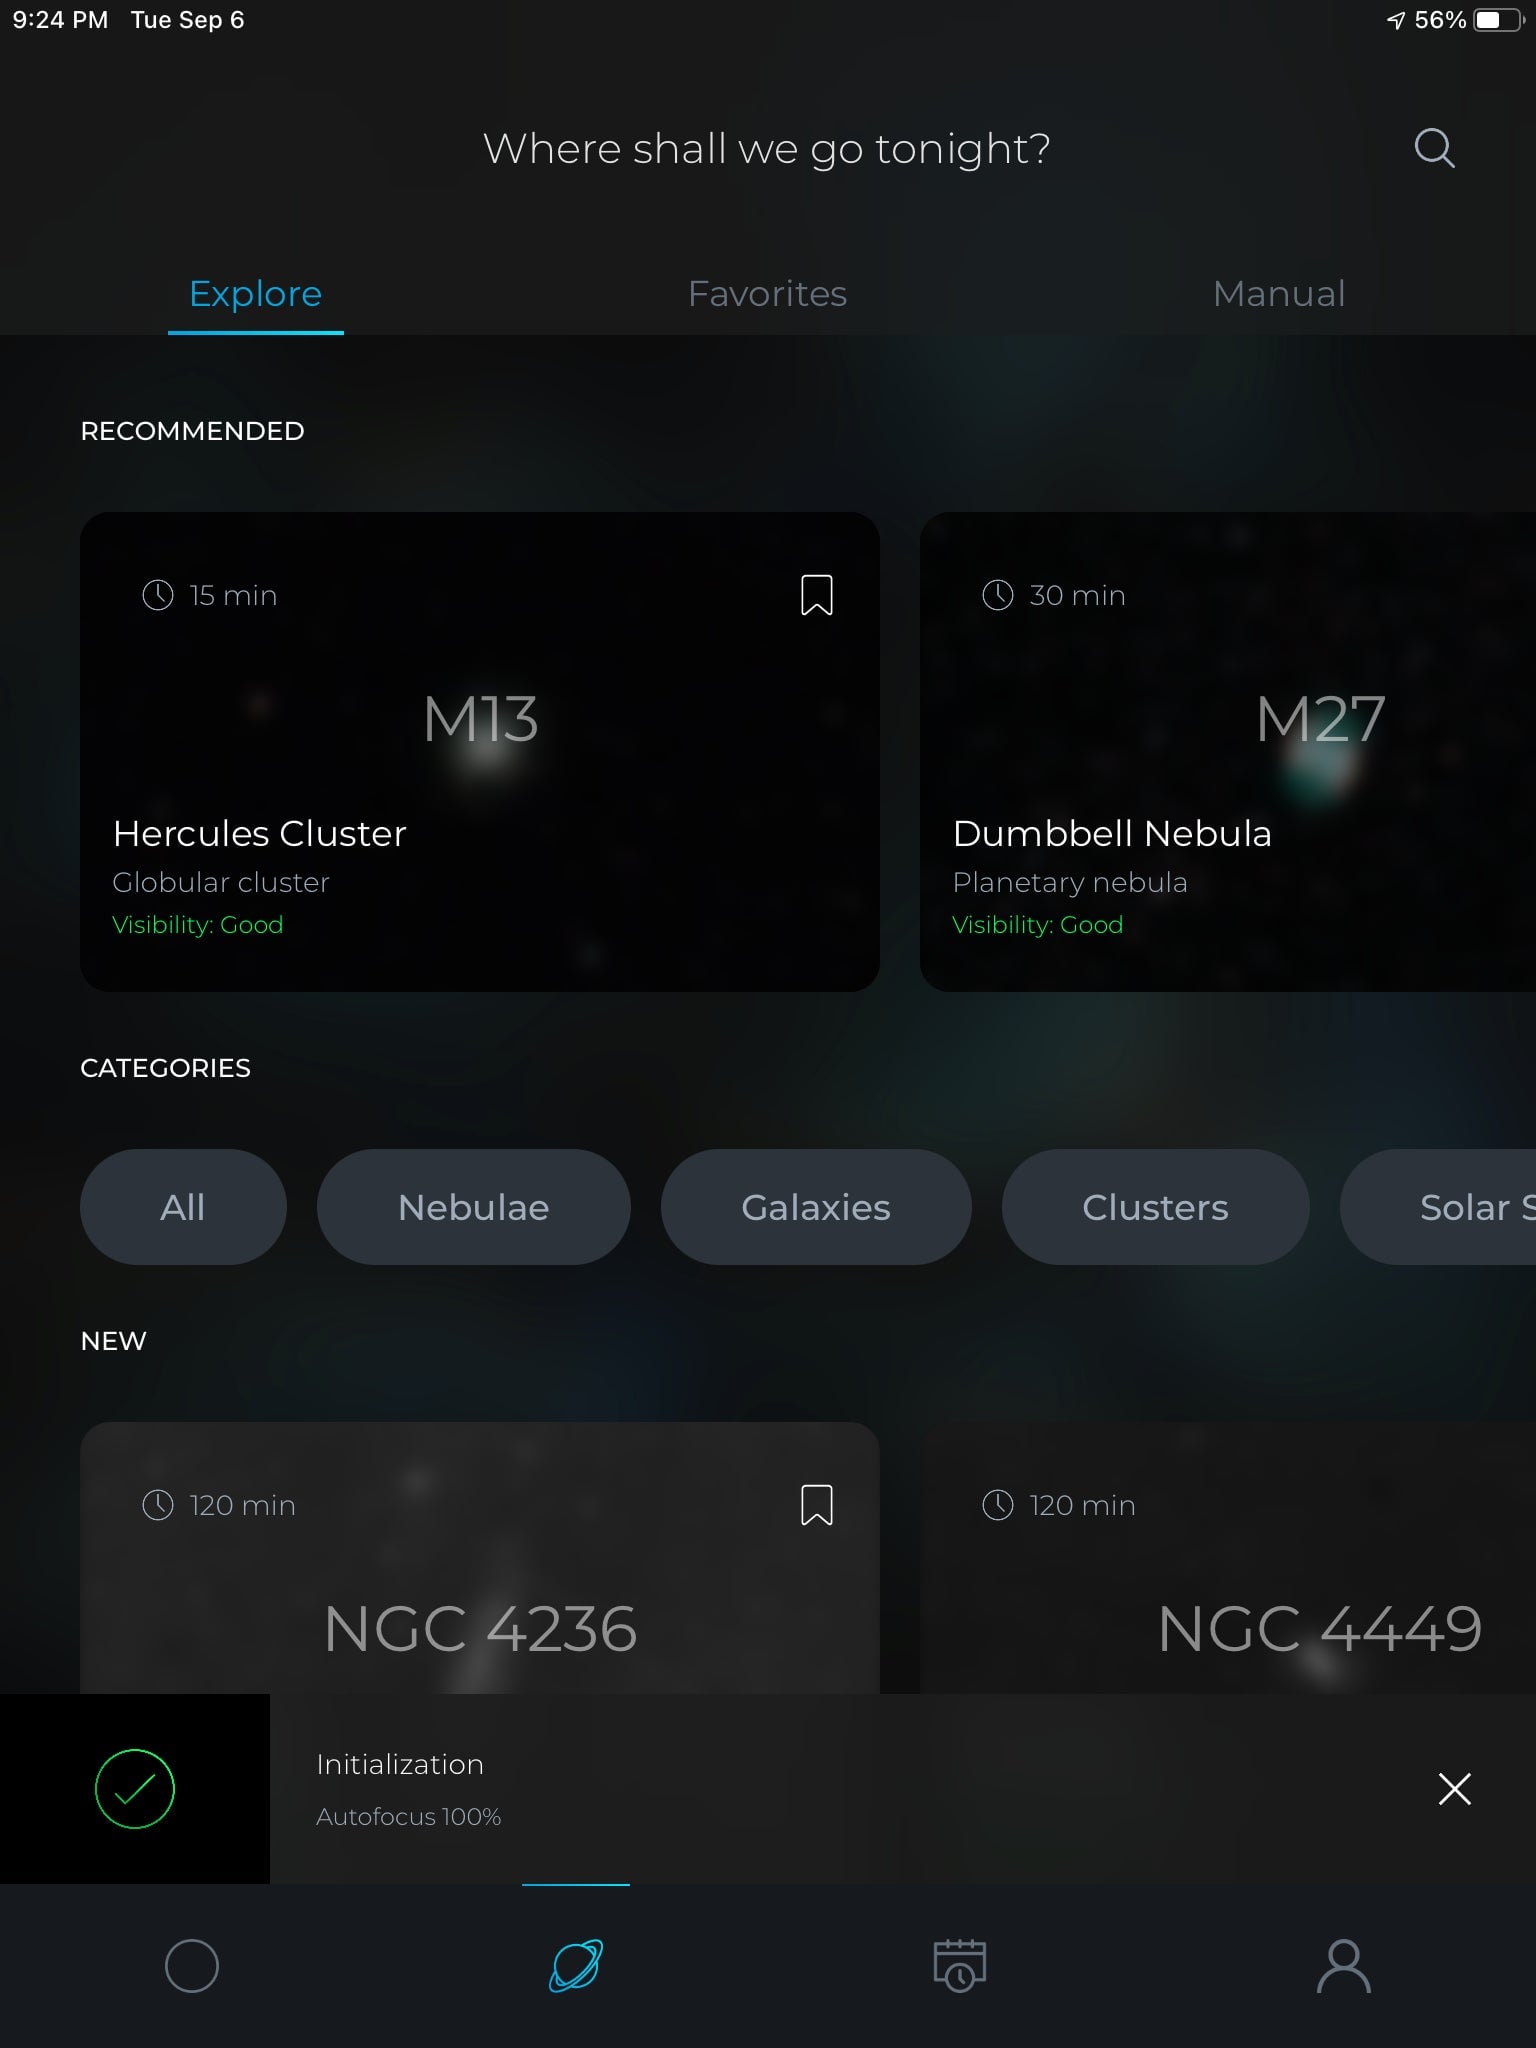Filter by Solar System category
Viewport: 1536px width, 2048px height.
click(x=1438, y=1207)
